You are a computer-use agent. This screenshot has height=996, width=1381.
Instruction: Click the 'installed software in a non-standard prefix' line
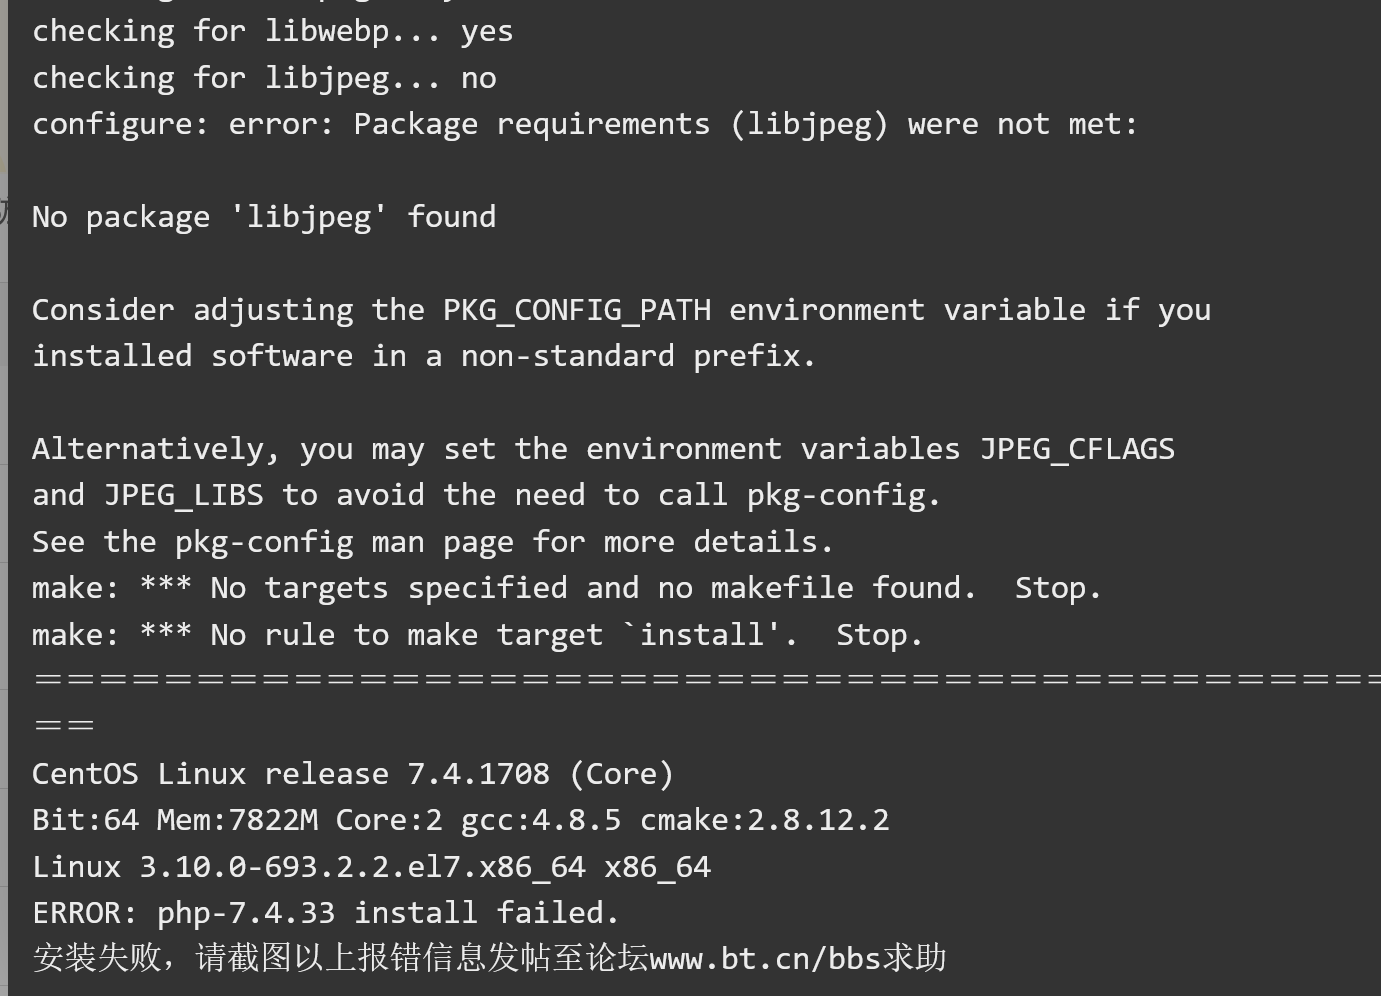424,356
